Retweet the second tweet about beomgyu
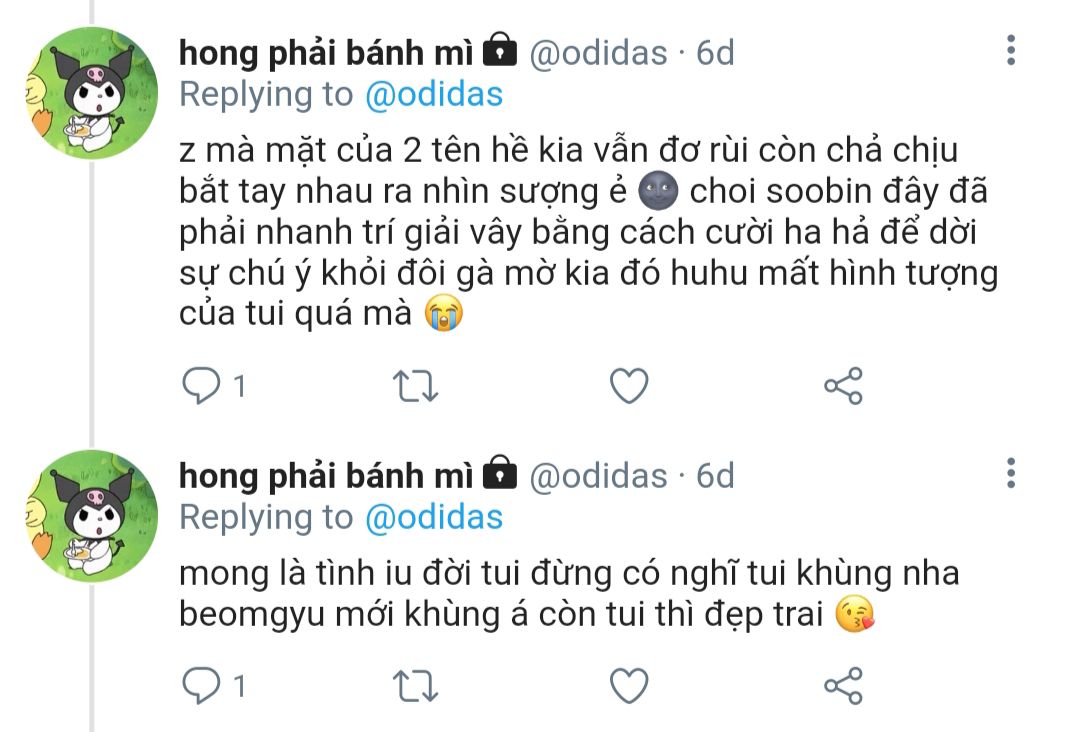Screen dimensions: 1080x732 (415, 686)
